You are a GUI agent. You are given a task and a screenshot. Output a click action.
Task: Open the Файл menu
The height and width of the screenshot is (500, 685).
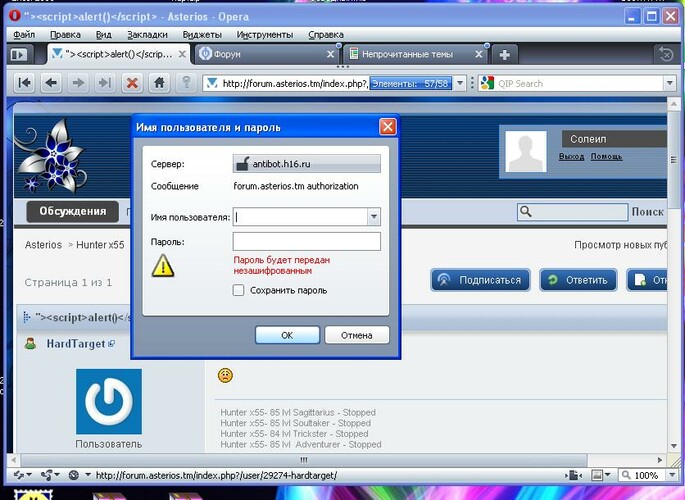(24, 34)
